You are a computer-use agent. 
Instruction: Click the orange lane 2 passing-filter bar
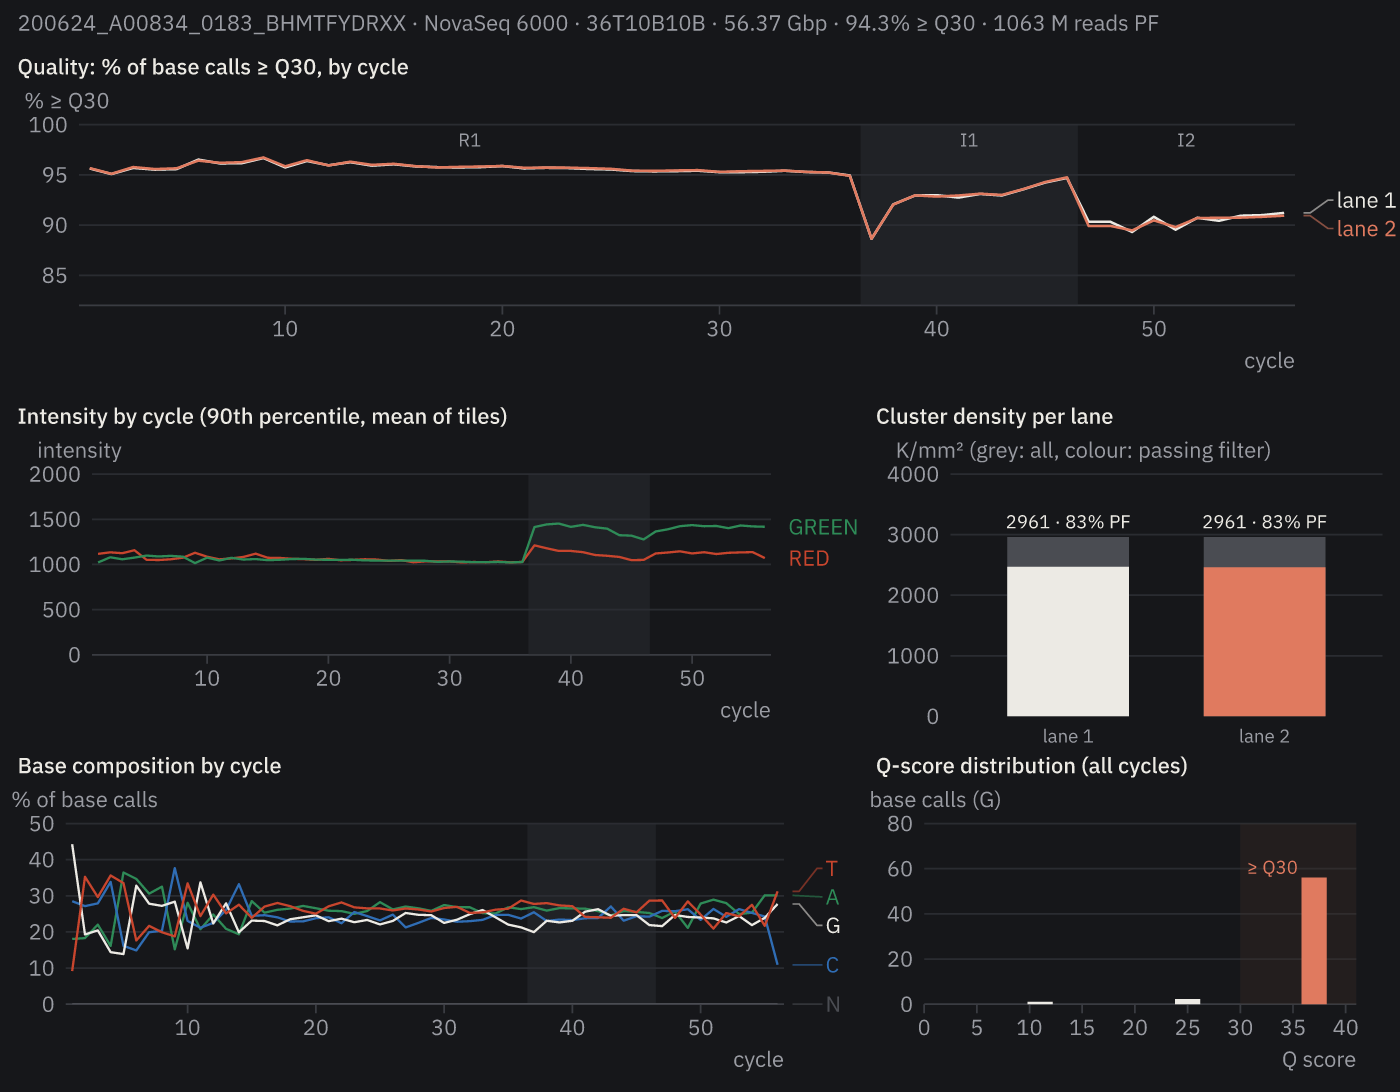[1264, 641]
